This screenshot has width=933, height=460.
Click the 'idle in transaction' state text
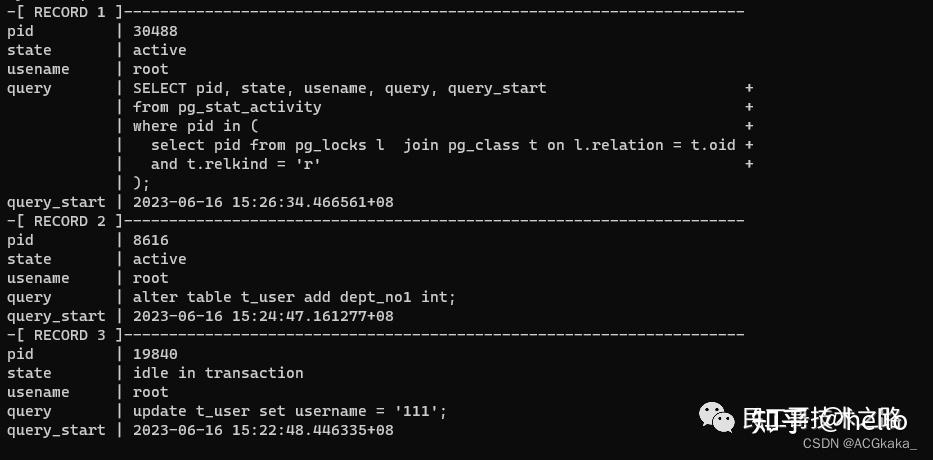pos(218,373)
